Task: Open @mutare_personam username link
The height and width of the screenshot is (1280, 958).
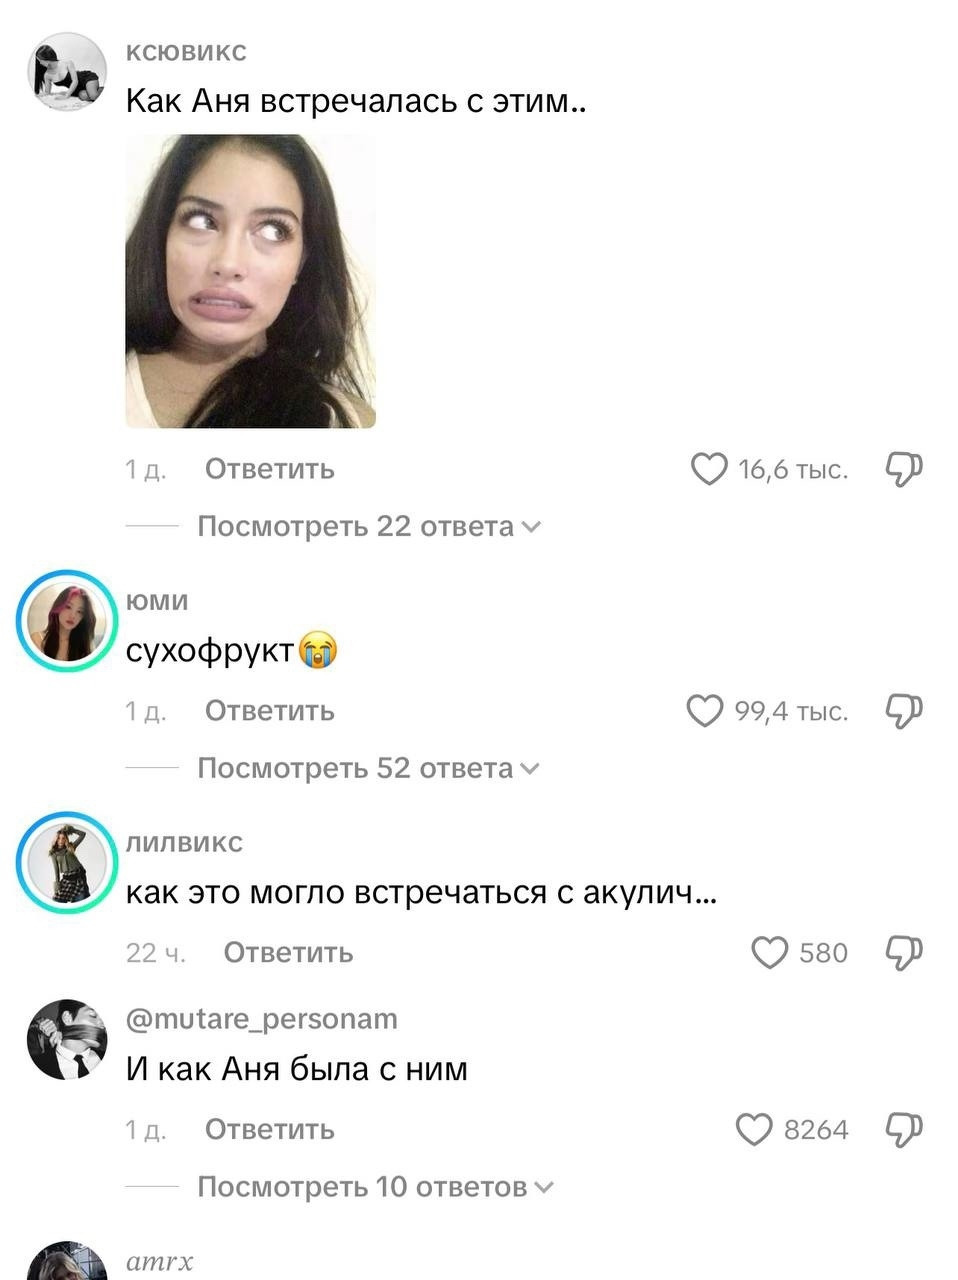Action: [262, 1019]
